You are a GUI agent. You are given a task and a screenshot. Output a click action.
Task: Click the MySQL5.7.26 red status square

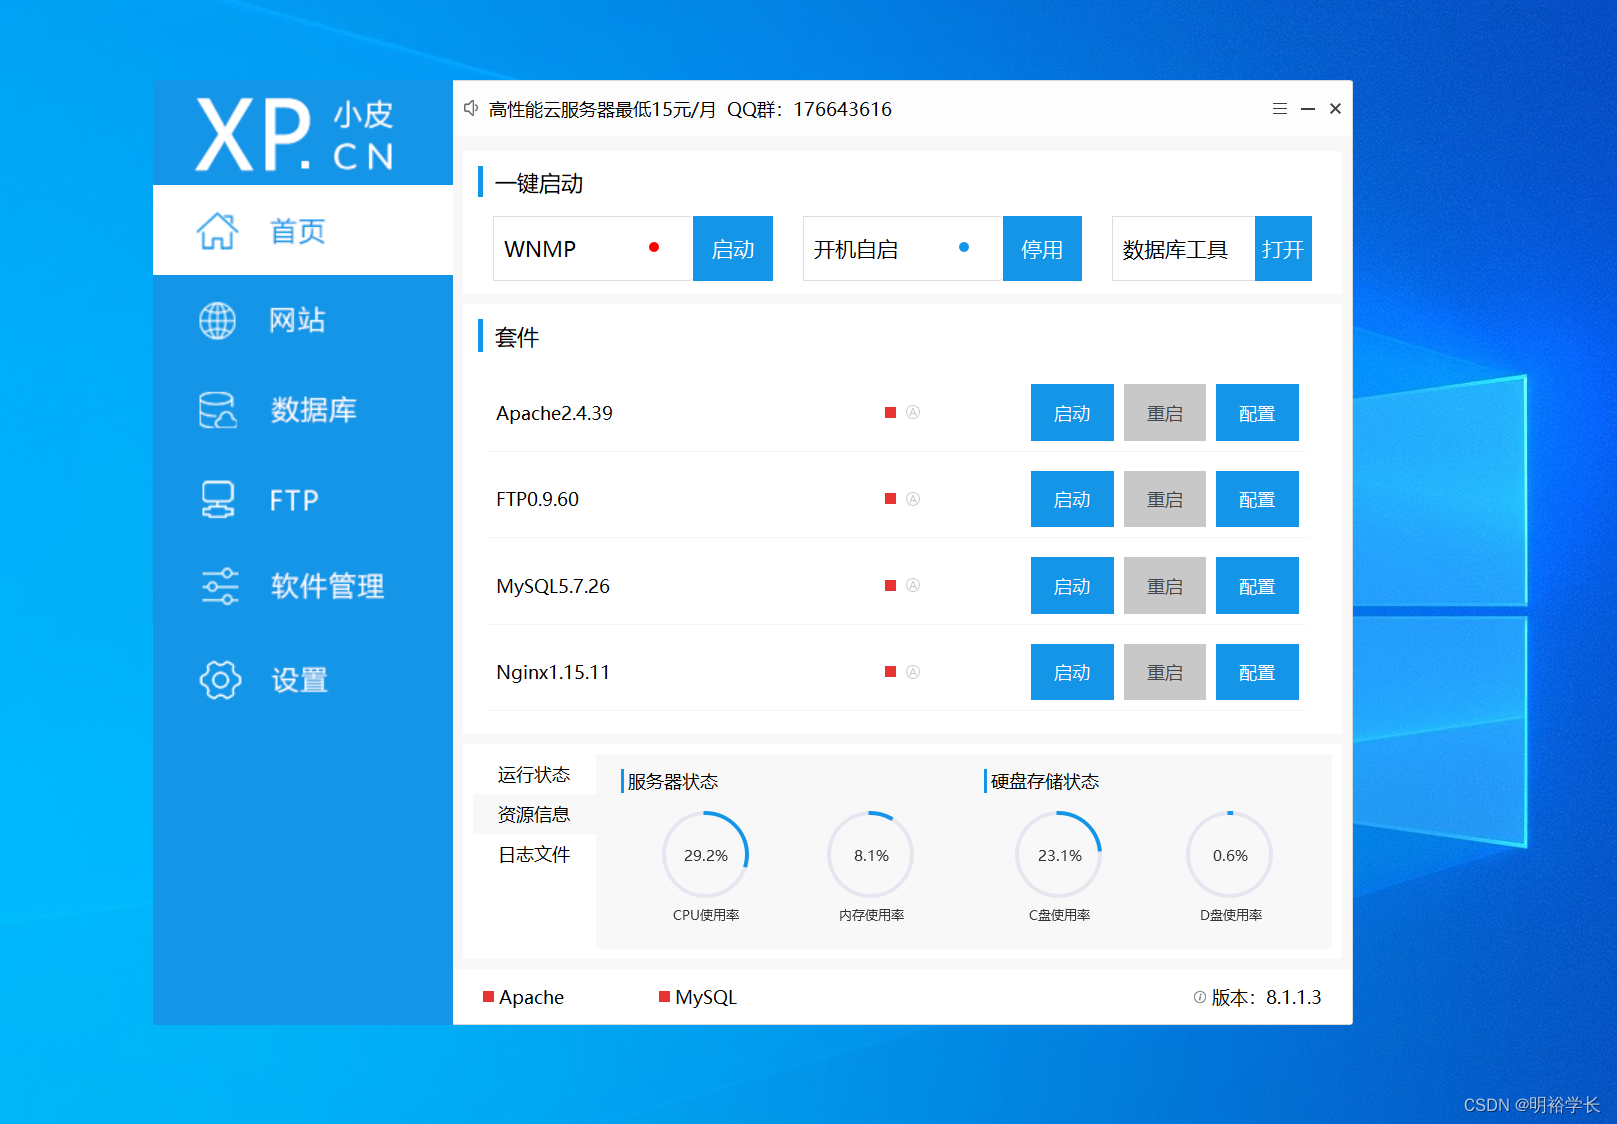tap(890, 585)
